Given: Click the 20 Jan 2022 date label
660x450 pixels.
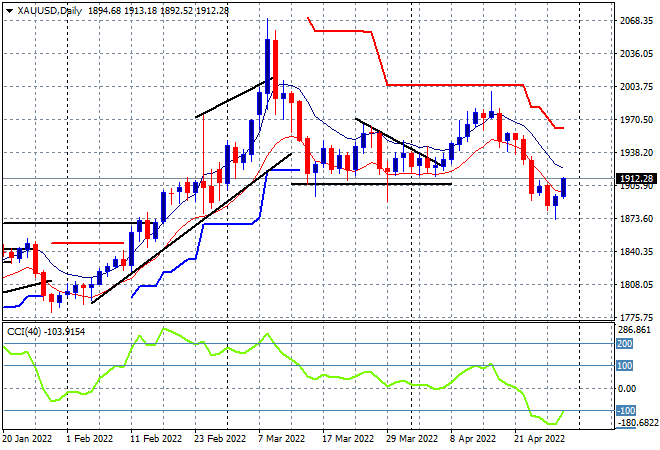Looking at the screenshot, I should pos(27,438).
